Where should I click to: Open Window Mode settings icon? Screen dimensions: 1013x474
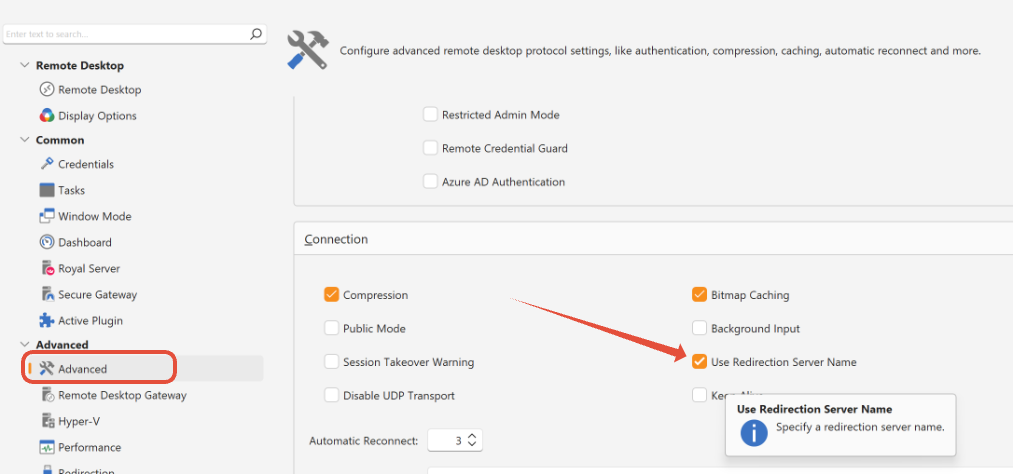(46, 216)
